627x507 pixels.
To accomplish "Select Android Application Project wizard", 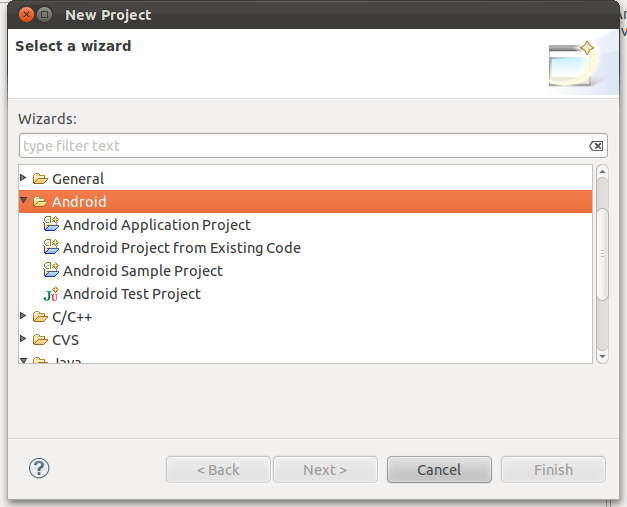I will (x=156, y=225).
